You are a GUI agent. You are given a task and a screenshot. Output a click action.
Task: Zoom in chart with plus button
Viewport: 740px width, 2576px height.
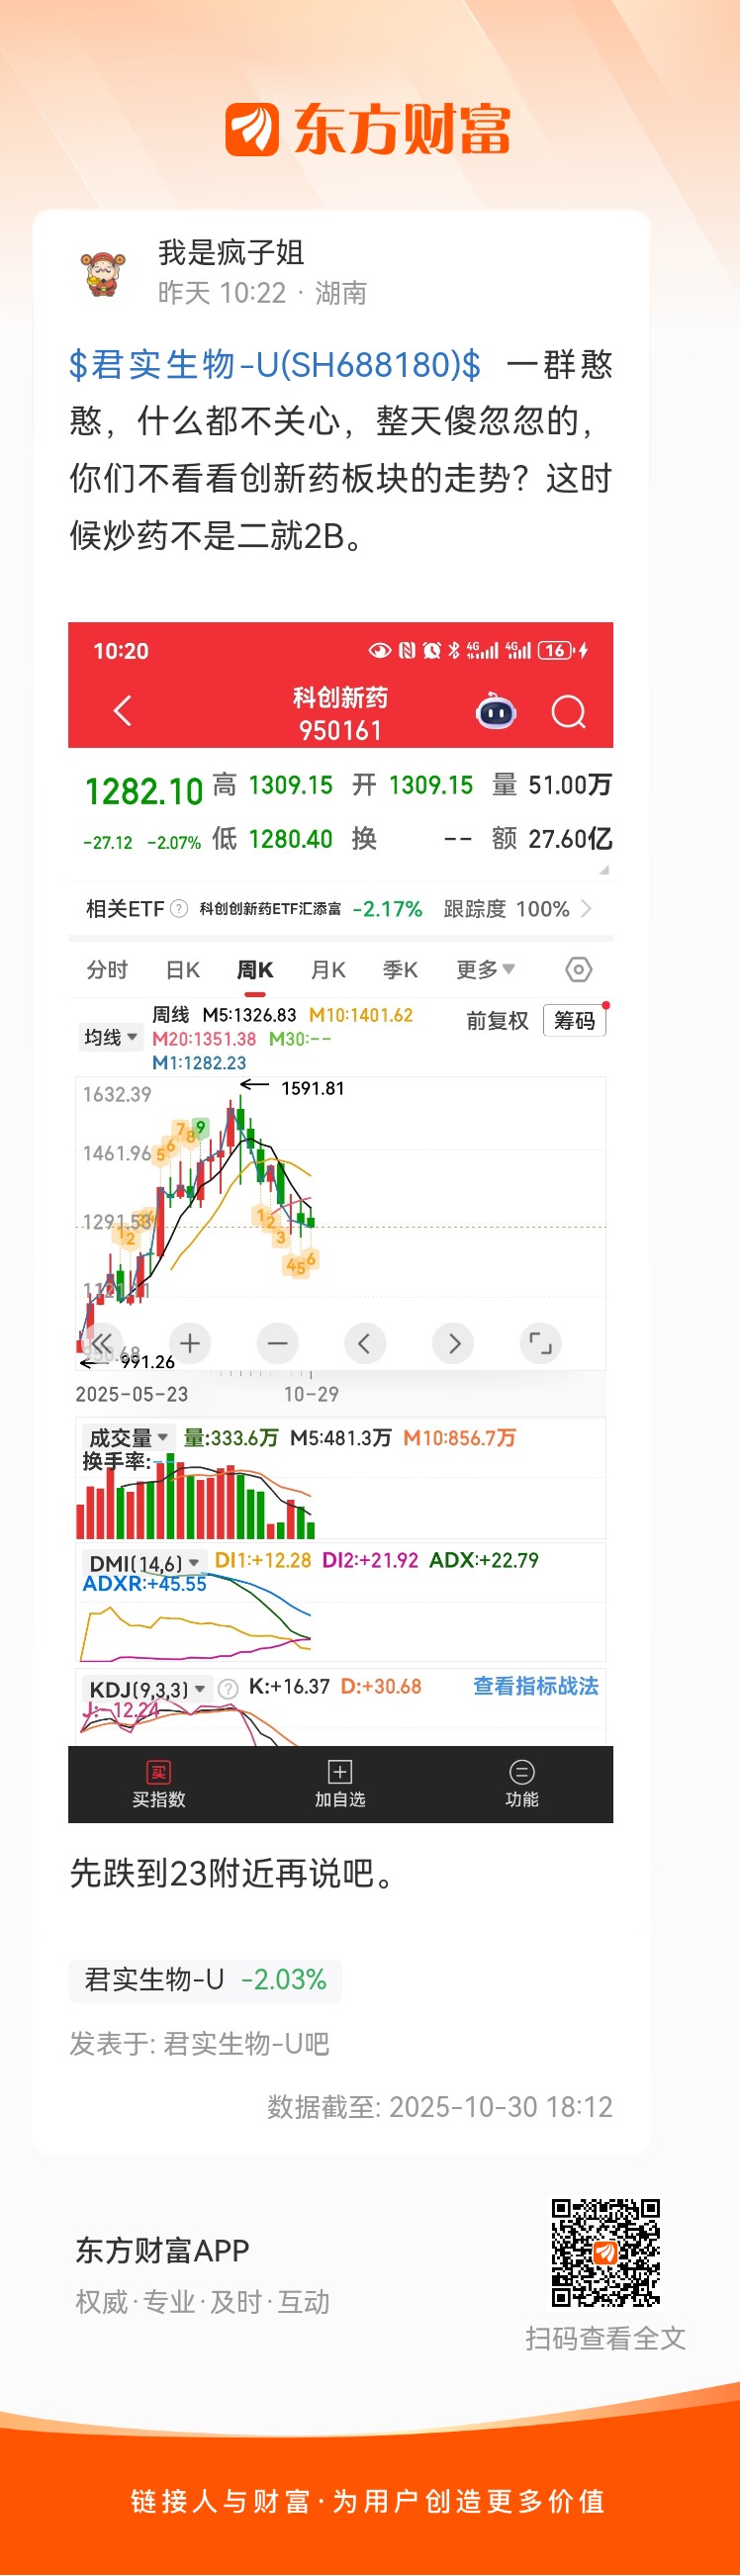(x=190, y=1343)
